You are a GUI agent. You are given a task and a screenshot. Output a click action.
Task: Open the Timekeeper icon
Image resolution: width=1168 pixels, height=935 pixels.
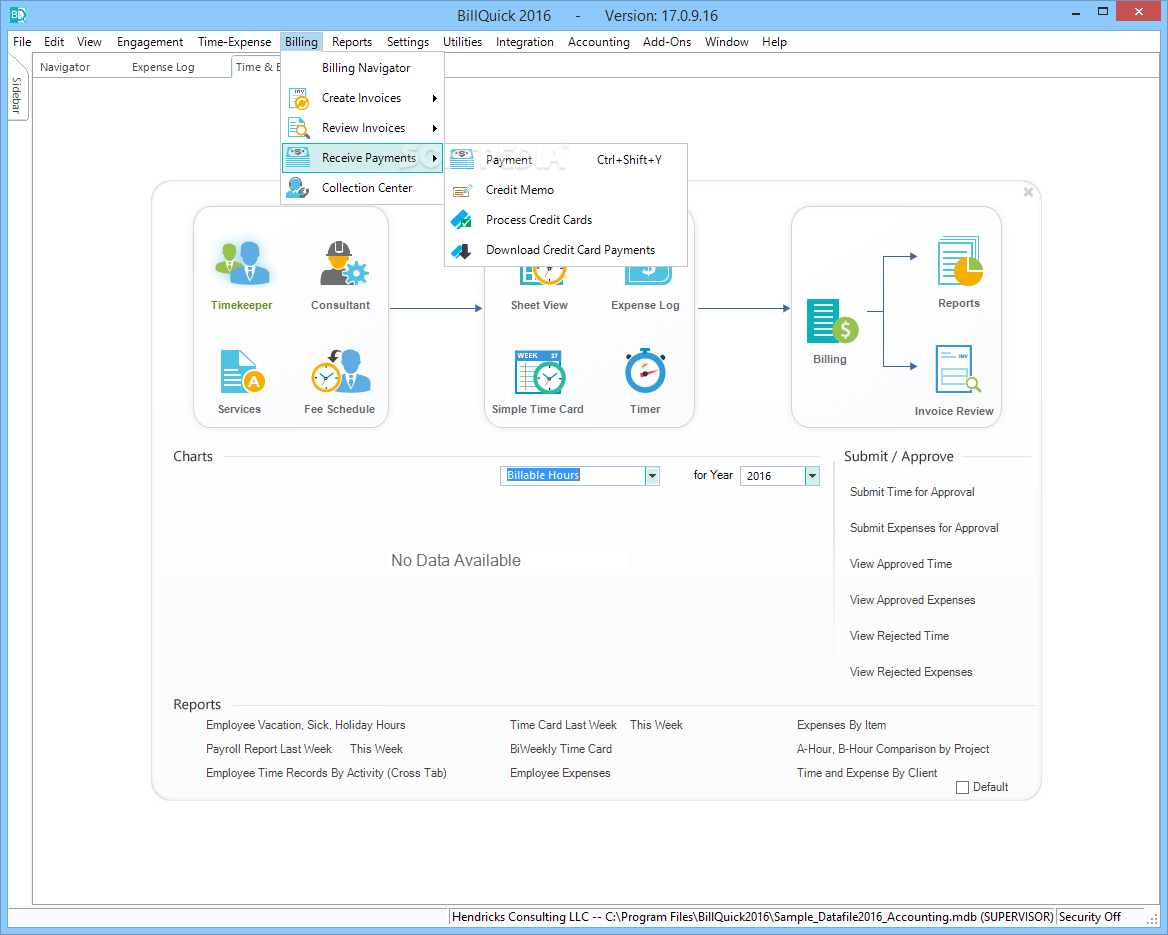tap(242, 263)
